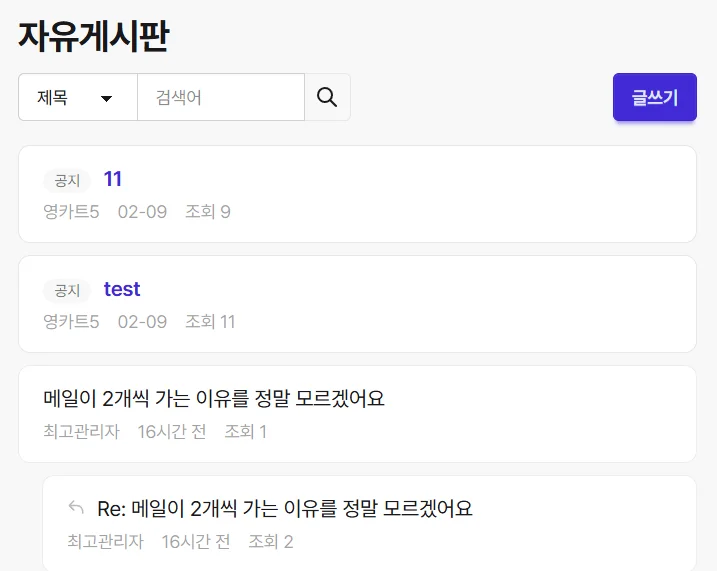This screenshot has height=571, width=717.
Task: Open reply post Re: 메일이 2개씩 가는
Action: (x=285, y=508)
